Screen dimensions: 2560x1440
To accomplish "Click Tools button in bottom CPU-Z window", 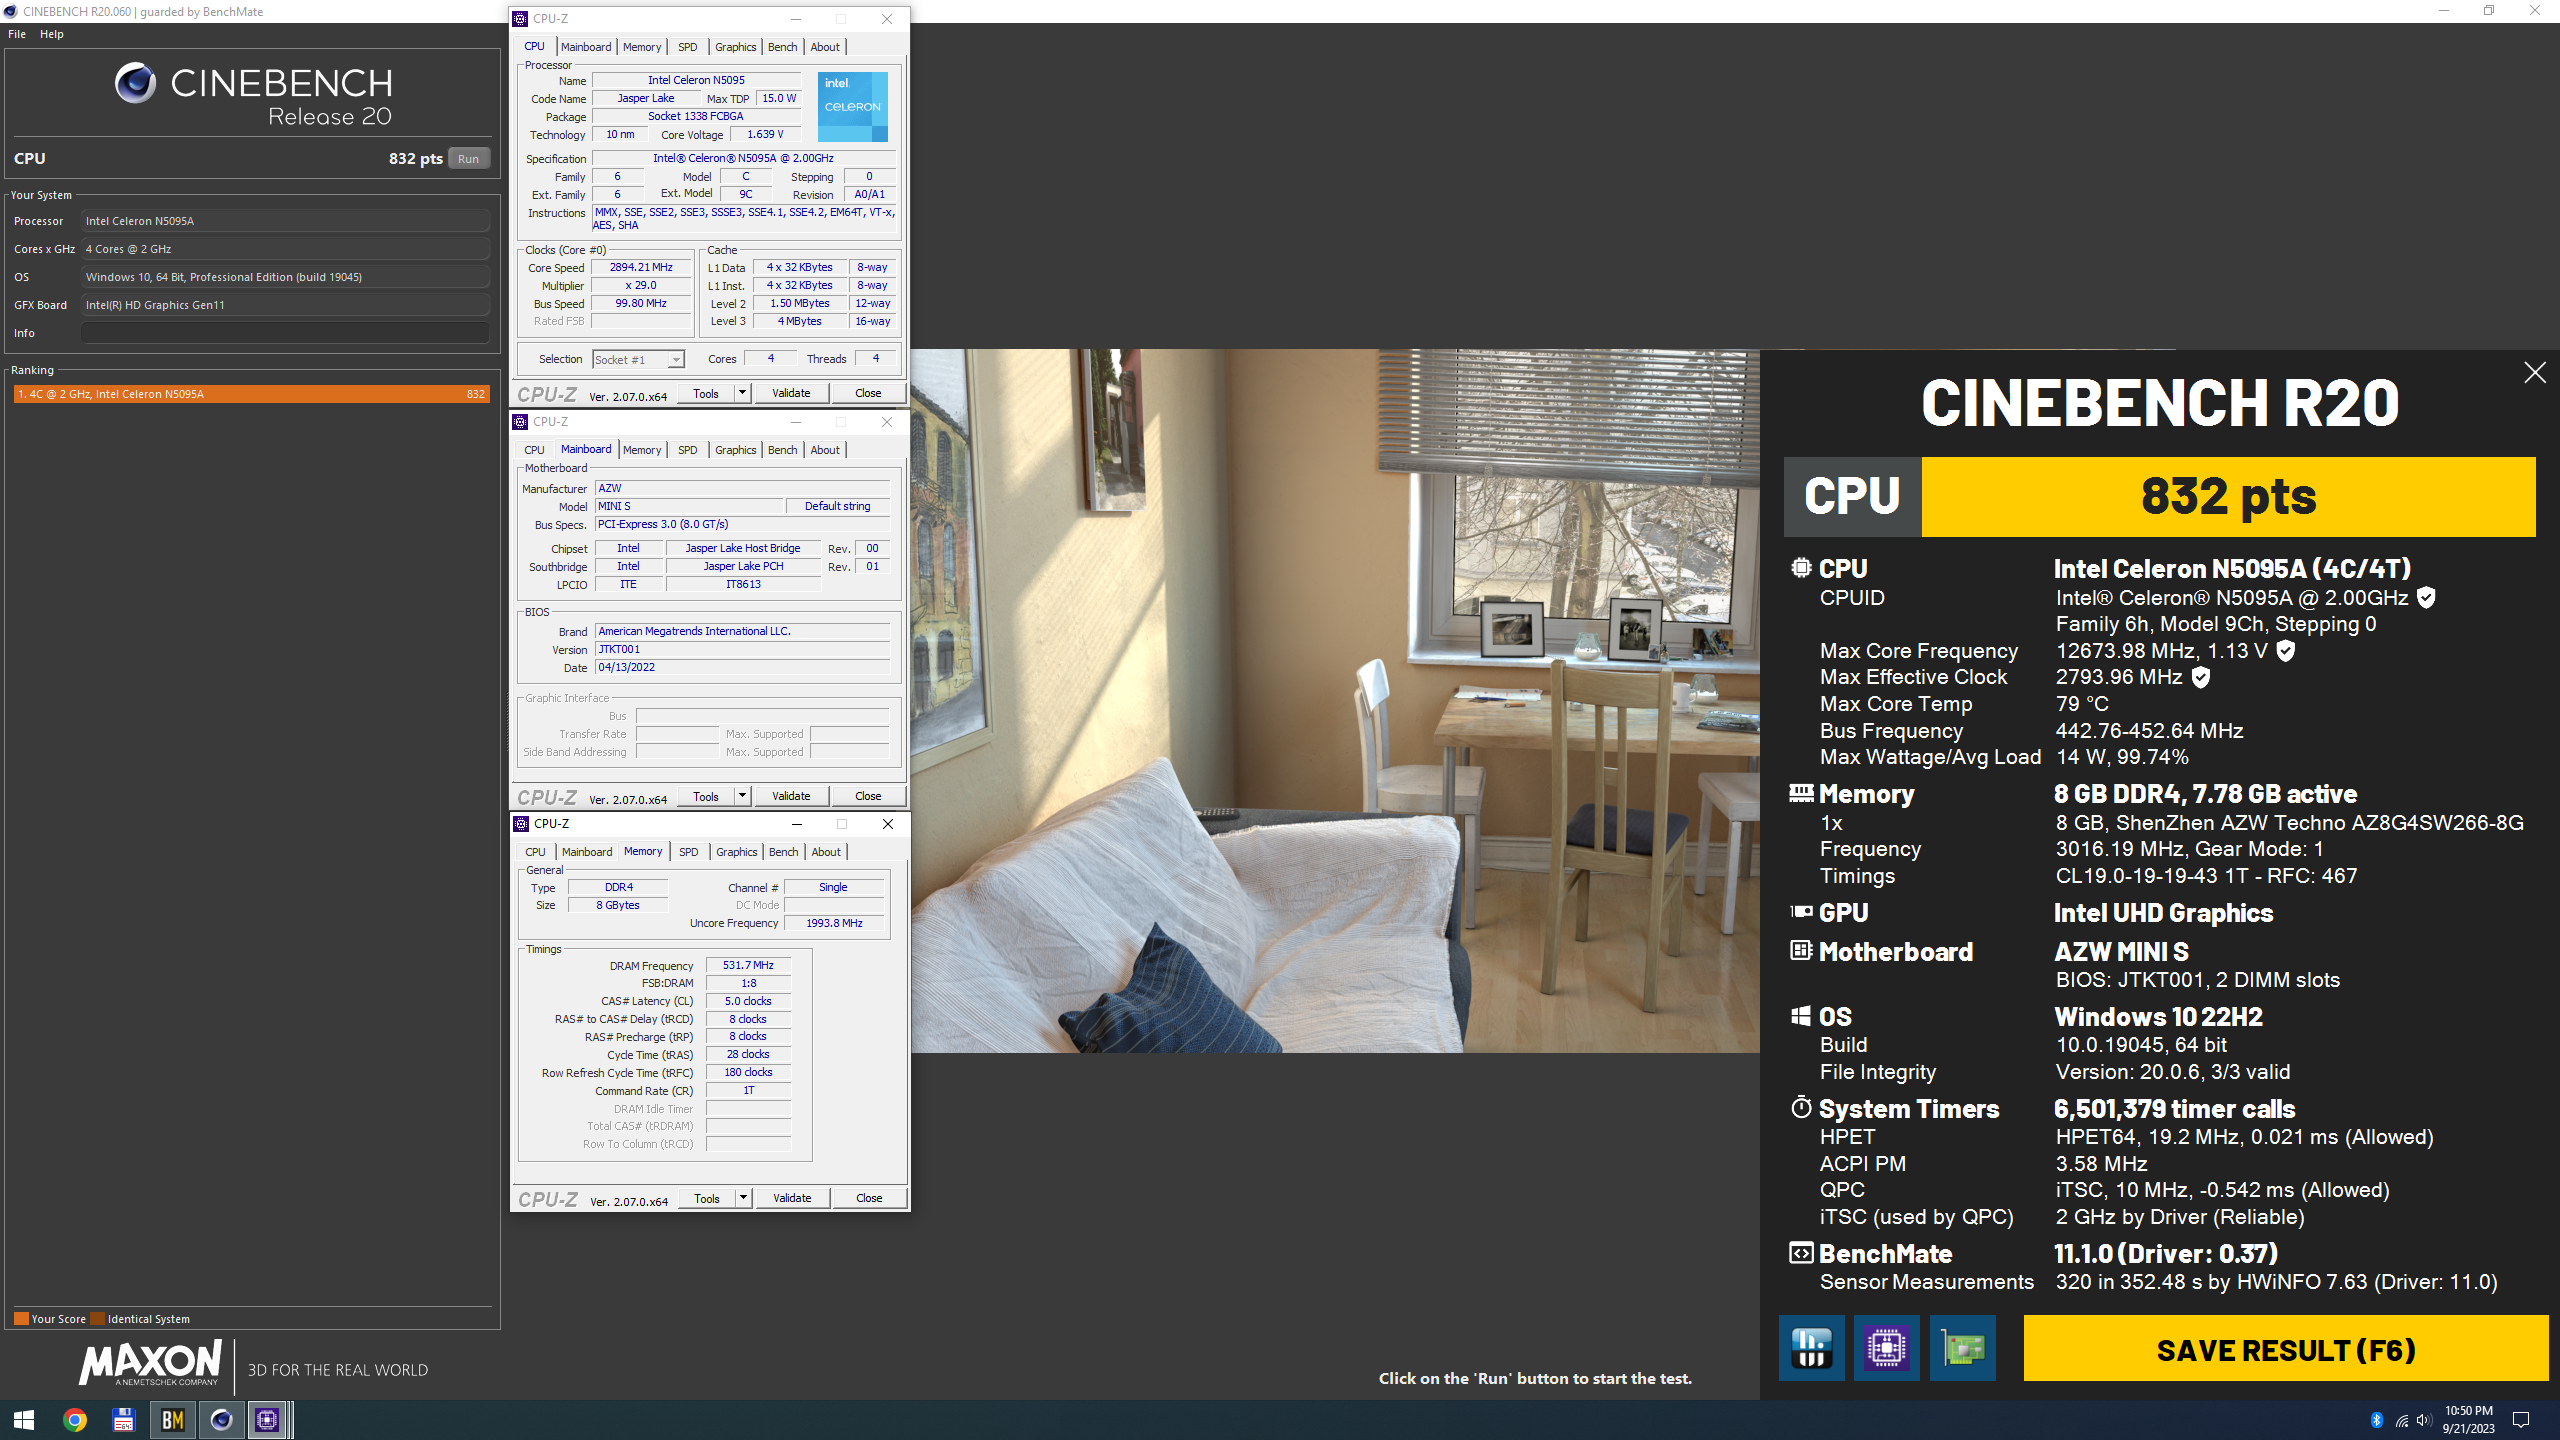I will (x=707, y=1198).
